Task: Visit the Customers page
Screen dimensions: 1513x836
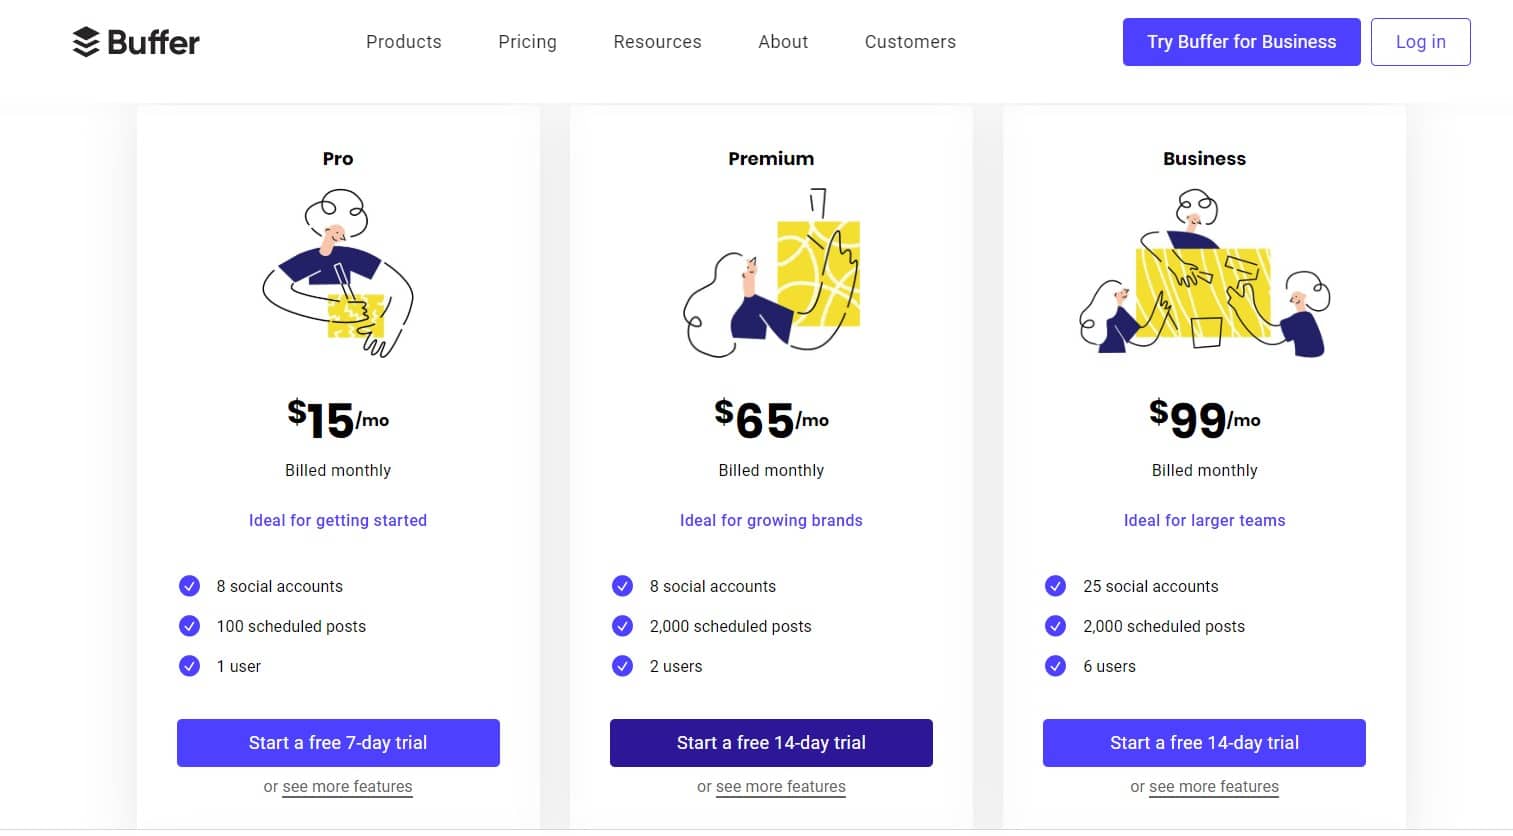Action: click(910, 42)
